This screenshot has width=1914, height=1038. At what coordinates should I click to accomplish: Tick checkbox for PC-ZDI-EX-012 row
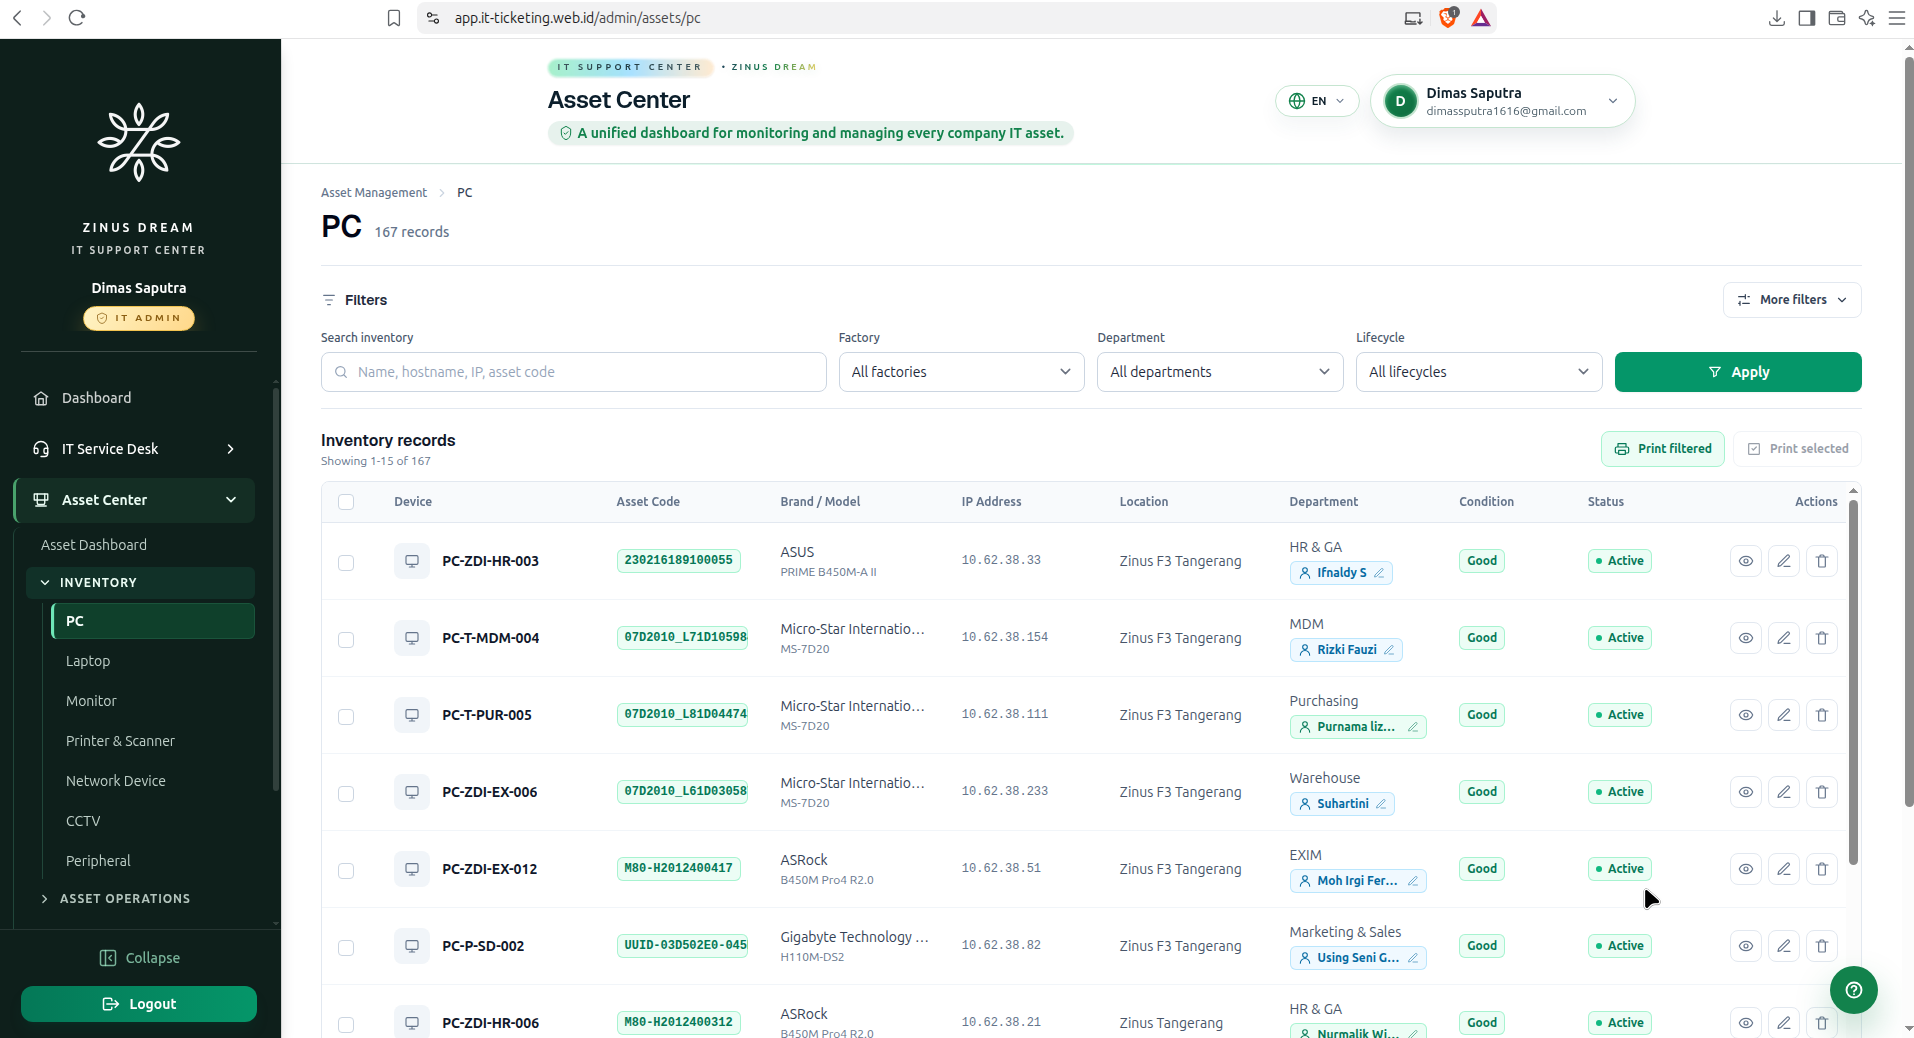(x=346, y=871)
